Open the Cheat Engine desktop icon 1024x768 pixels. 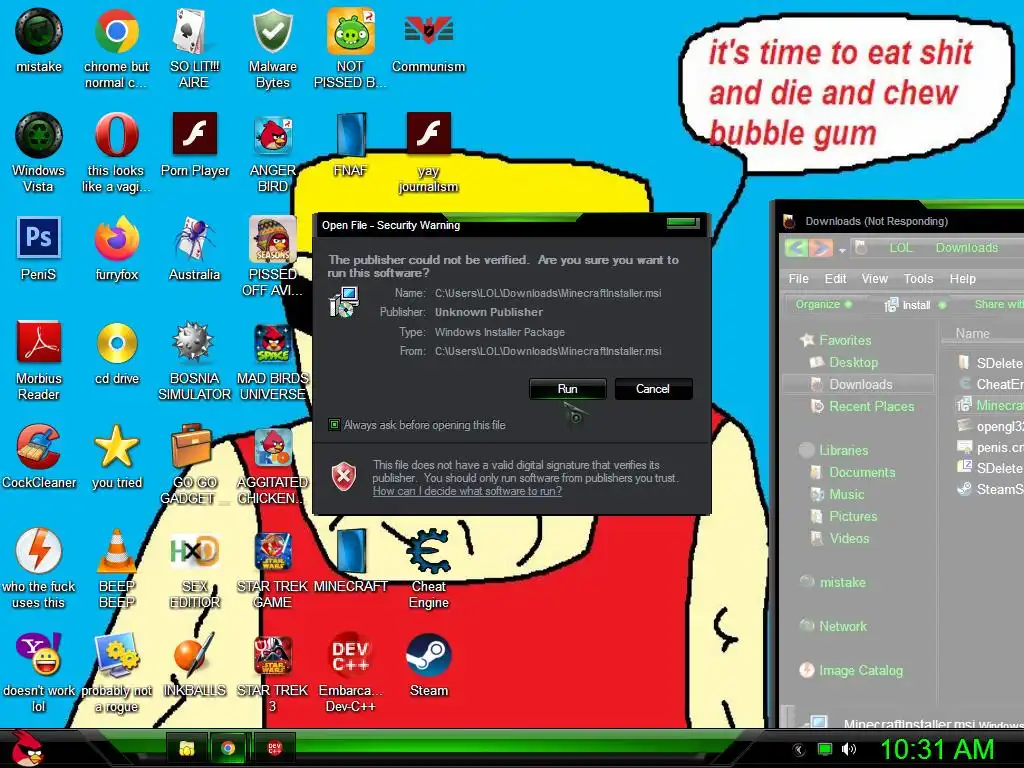click(428, 568)
